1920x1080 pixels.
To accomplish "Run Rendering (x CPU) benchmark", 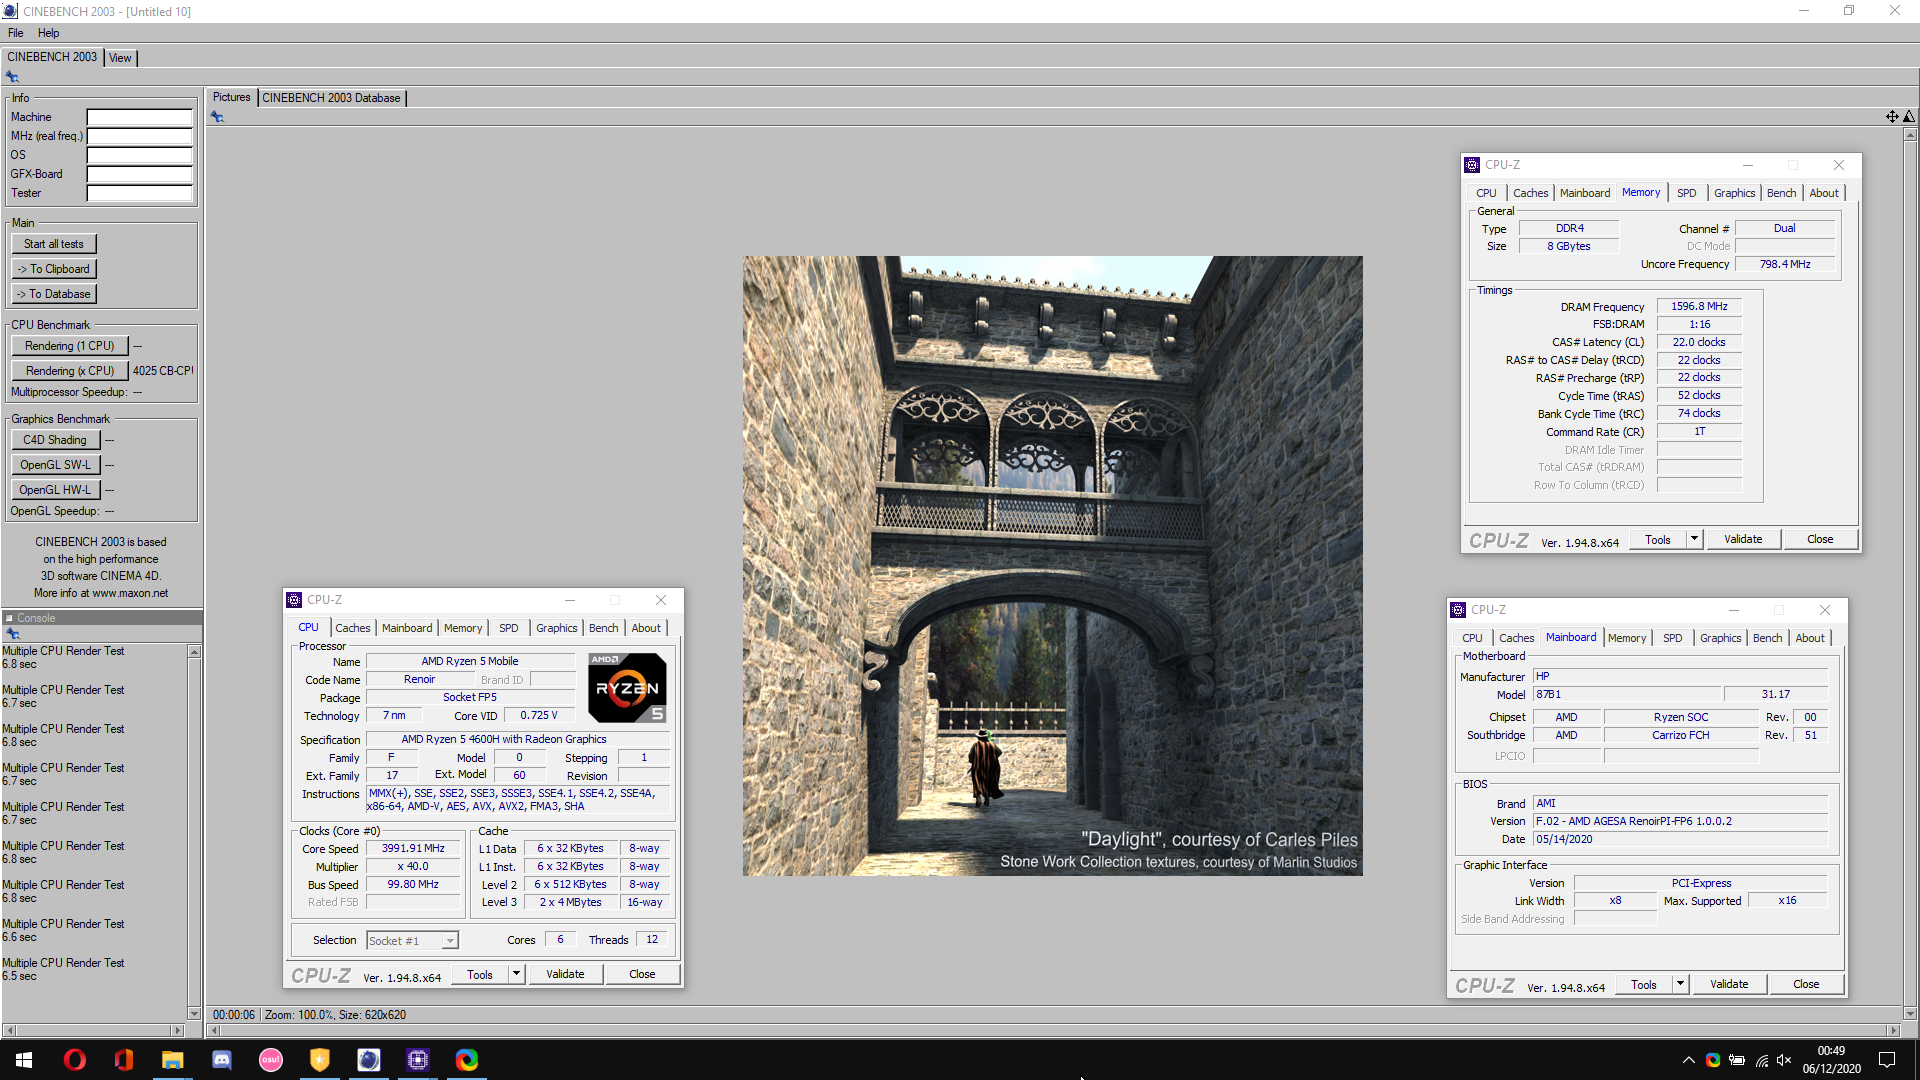I will coord(70,371).
